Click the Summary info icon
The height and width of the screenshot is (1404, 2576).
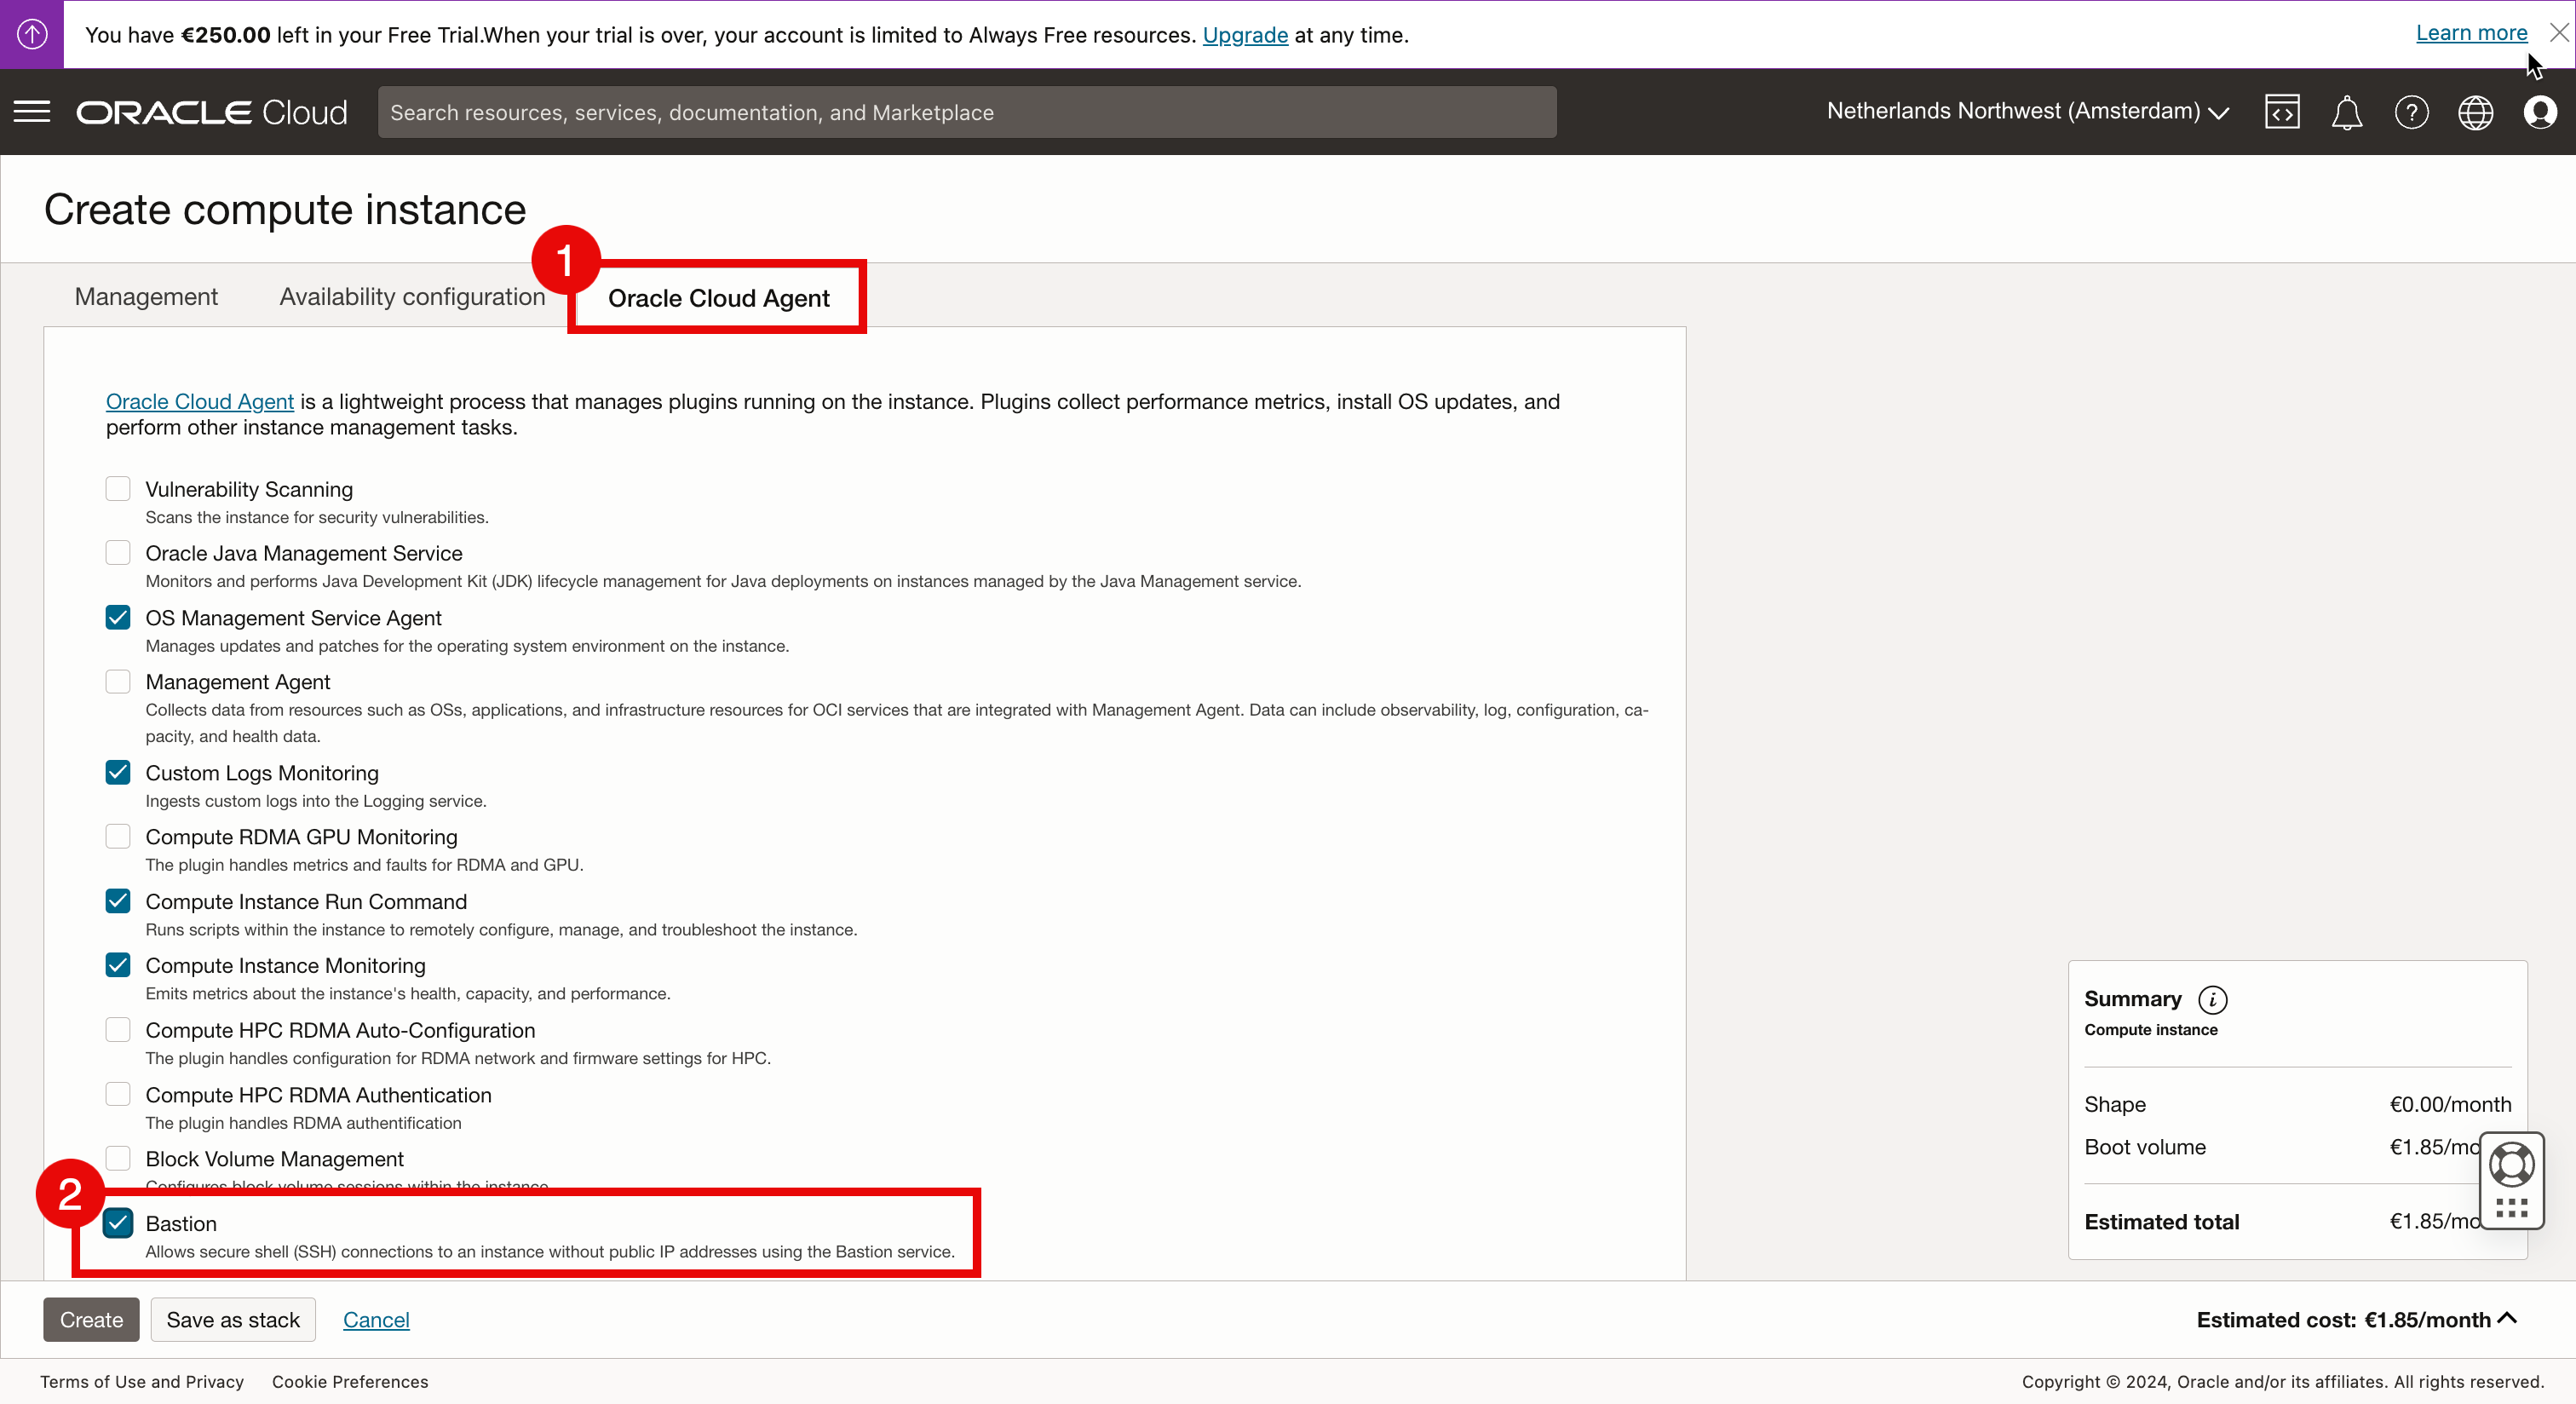pos(2212,999)
